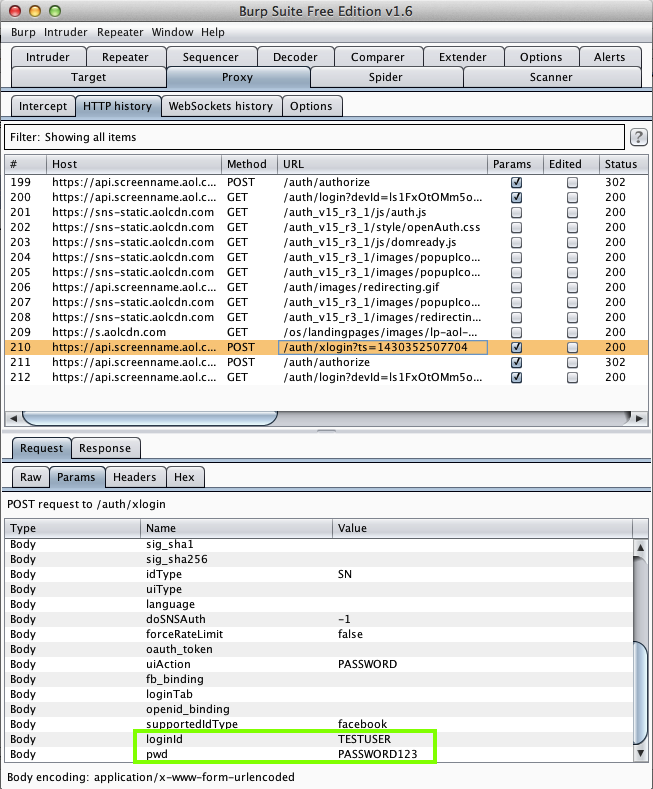Viewport: 653px width, 789px height.
Task: Open the Alerts tab
Action: click(610, 57)
